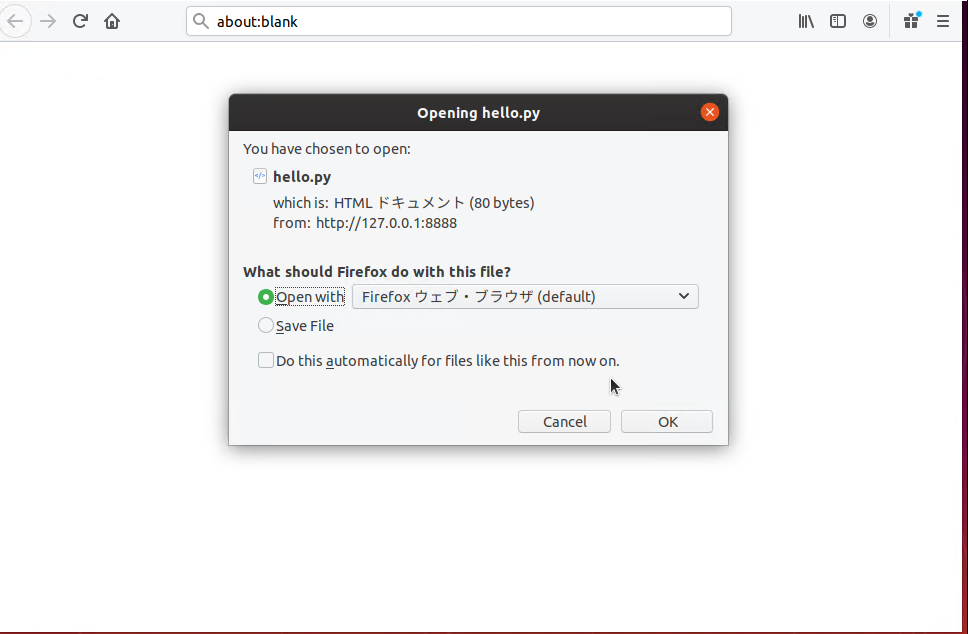
Task: Open the What's New gift icon
Action: [x=911, y=22]
